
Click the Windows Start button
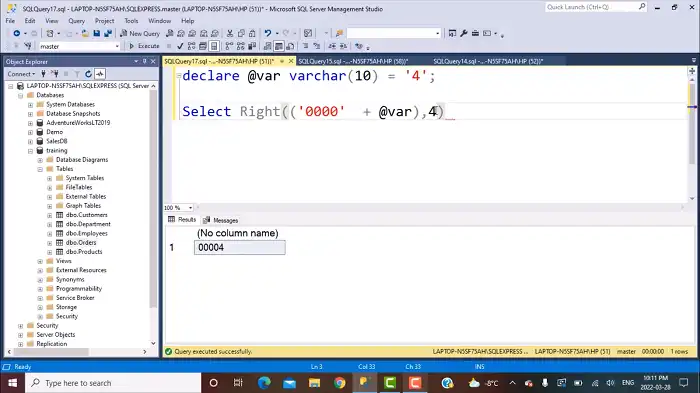(12, 383)
